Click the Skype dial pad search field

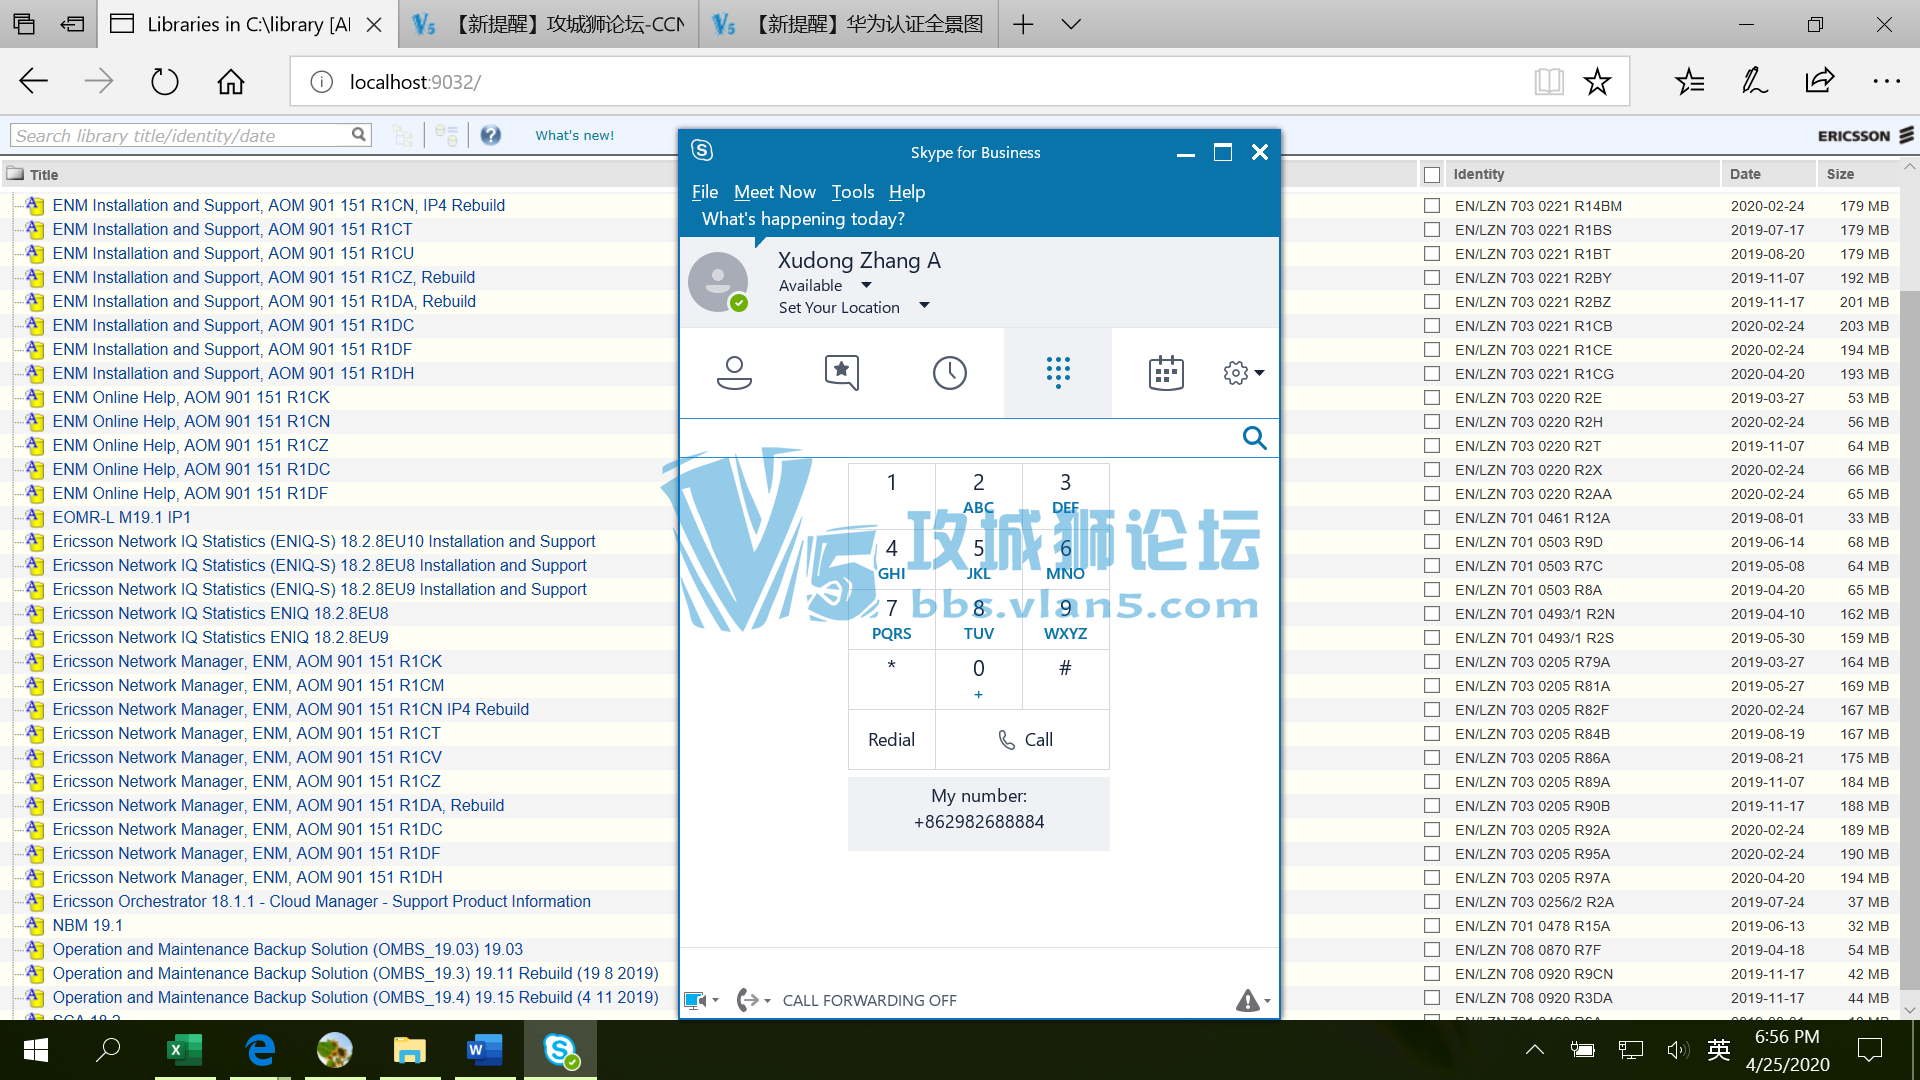click(960, 438)
